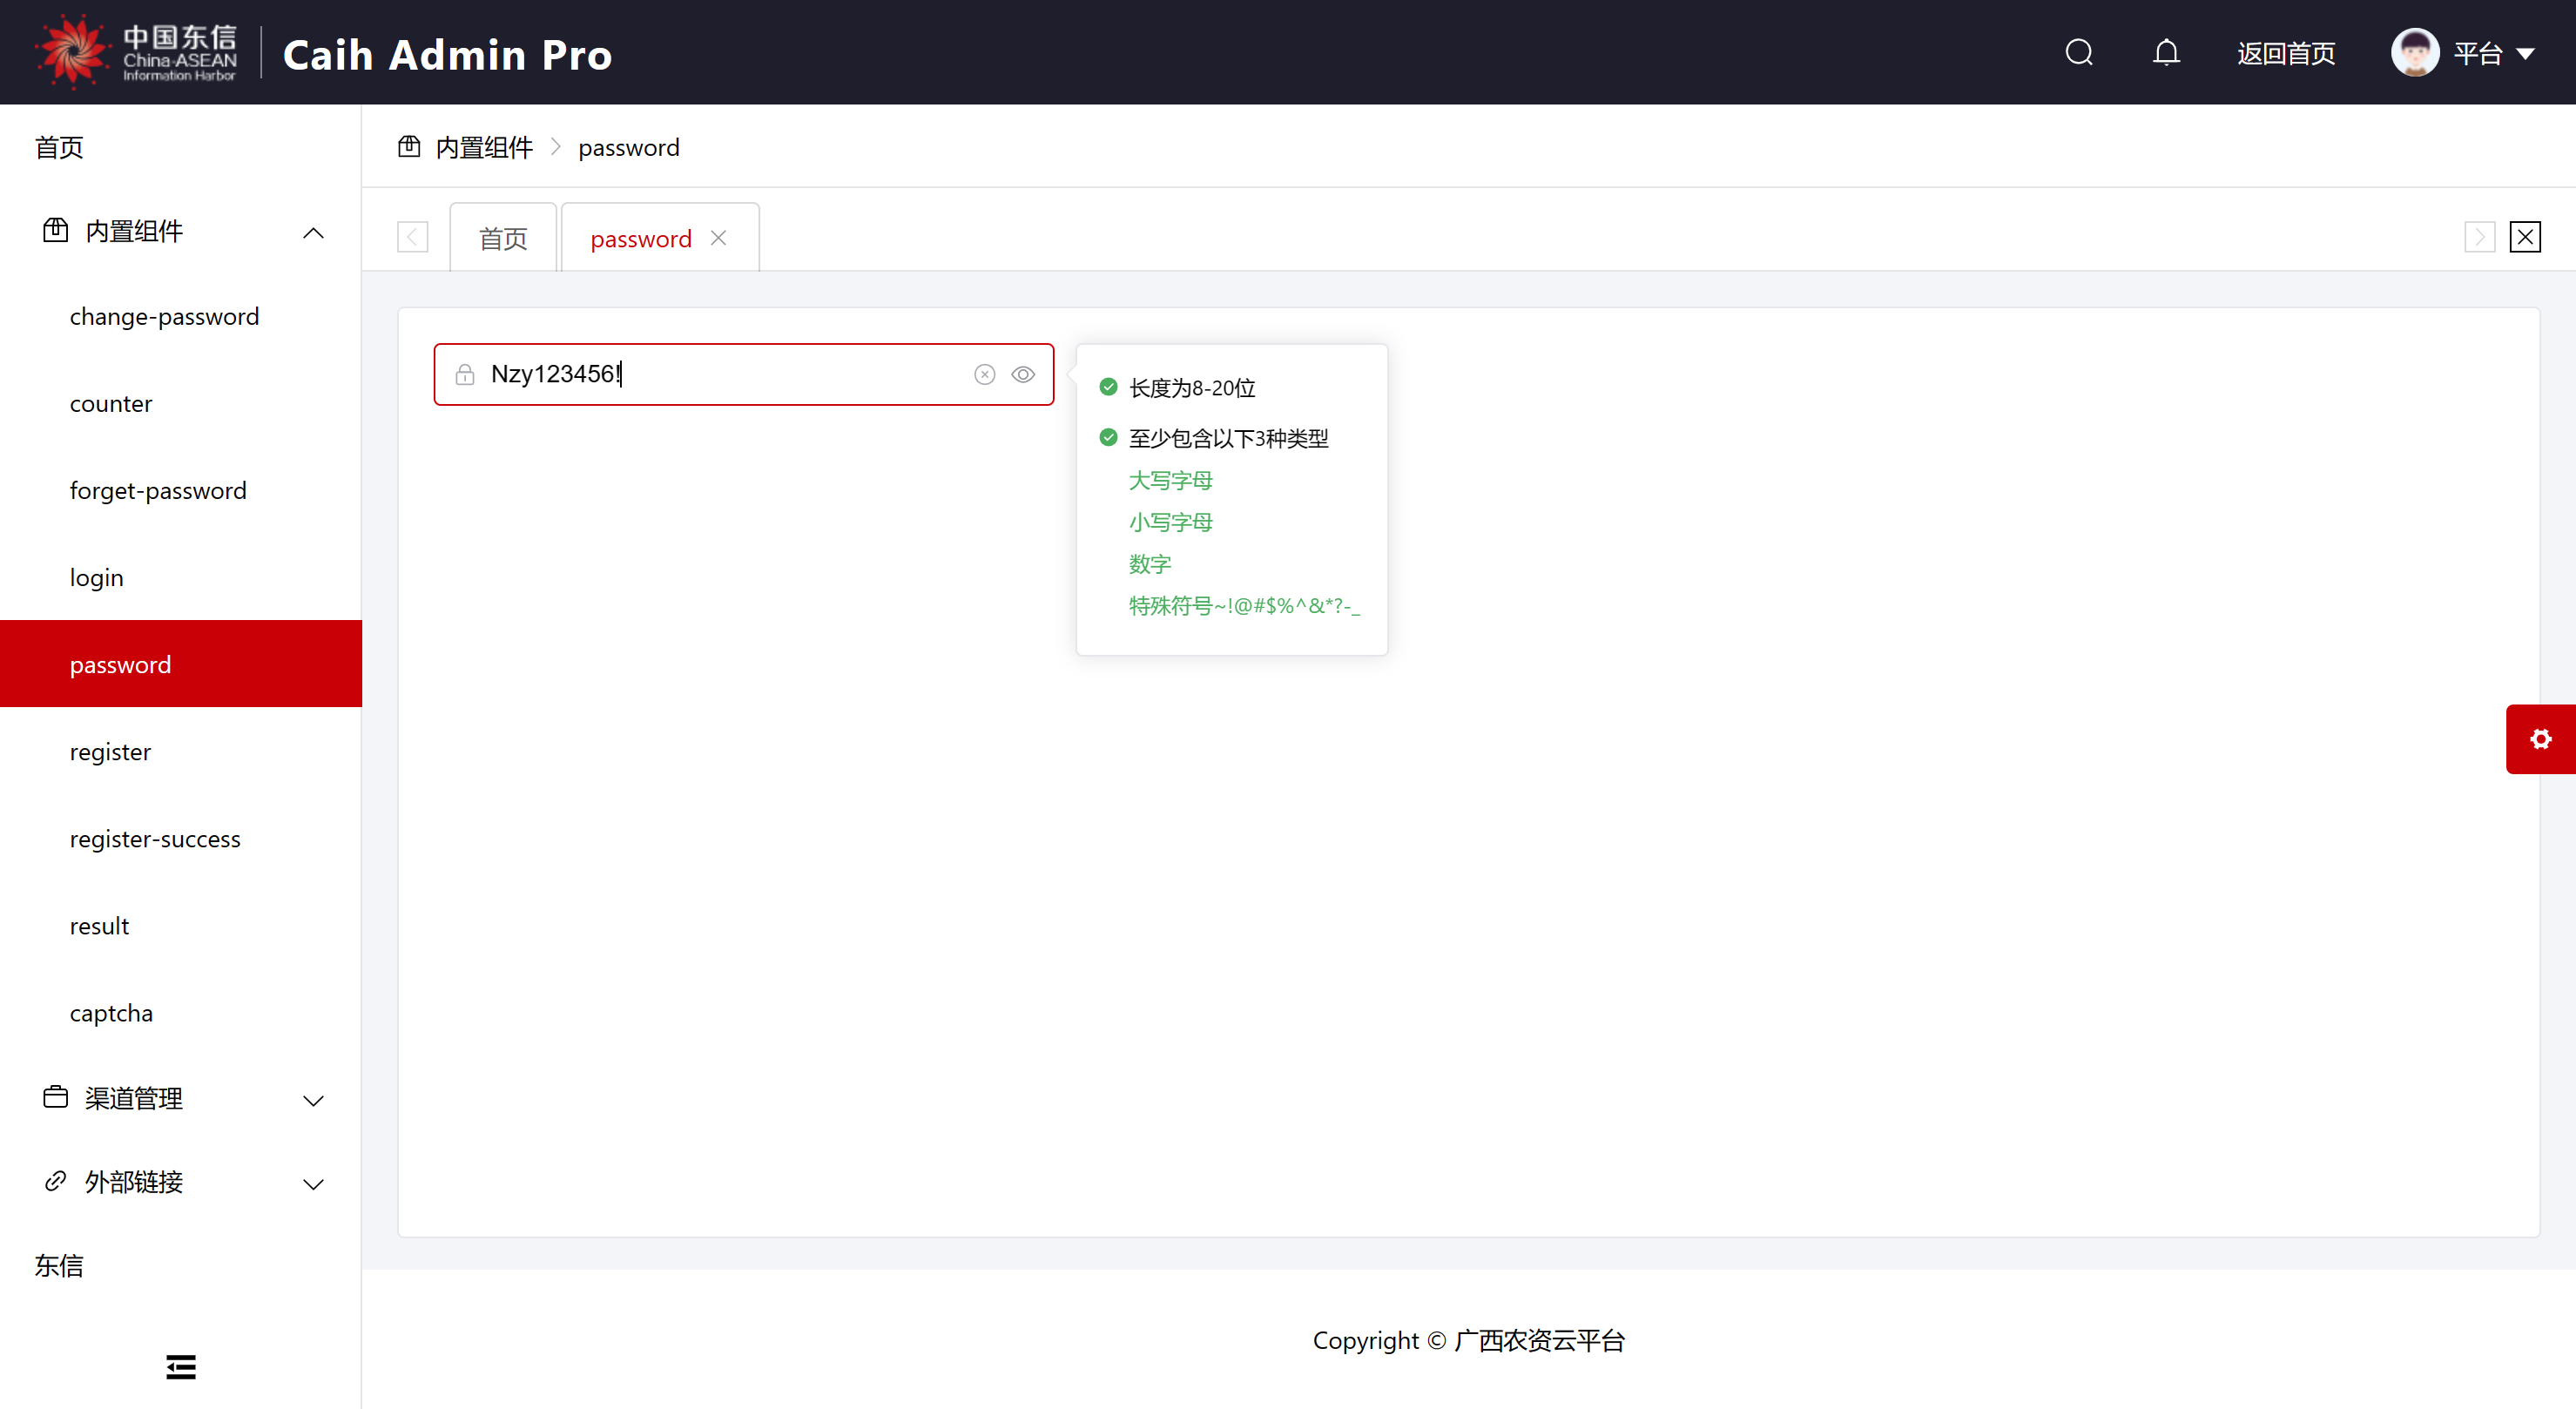Image resolution: width=2576 pixels, height=1409 pixels.
Task: Click 内置组件 in the breadcrumb
Action: tap(483, 148)
